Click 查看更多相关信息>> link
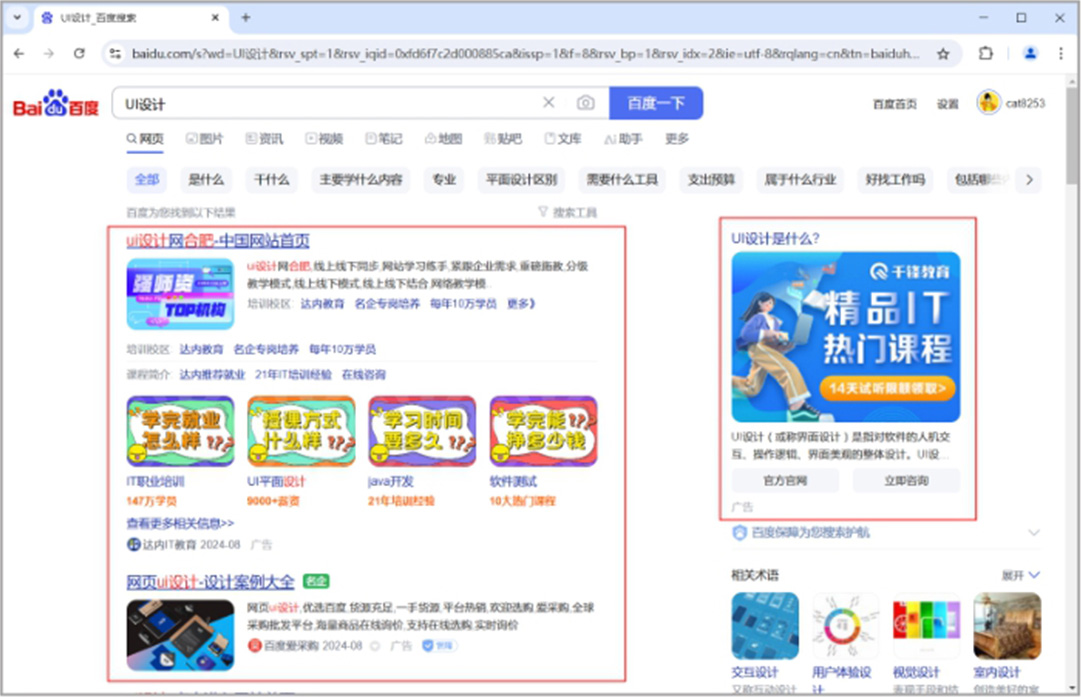The width and height of the screenshot is (1081, 697). [x=180, y=523]
